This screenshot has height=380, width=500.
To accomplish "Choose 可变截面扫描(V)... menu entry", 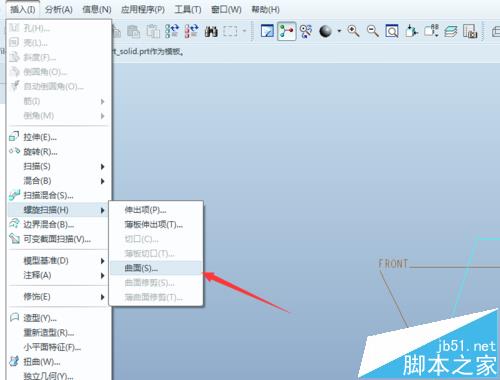I will coord(58,239).
